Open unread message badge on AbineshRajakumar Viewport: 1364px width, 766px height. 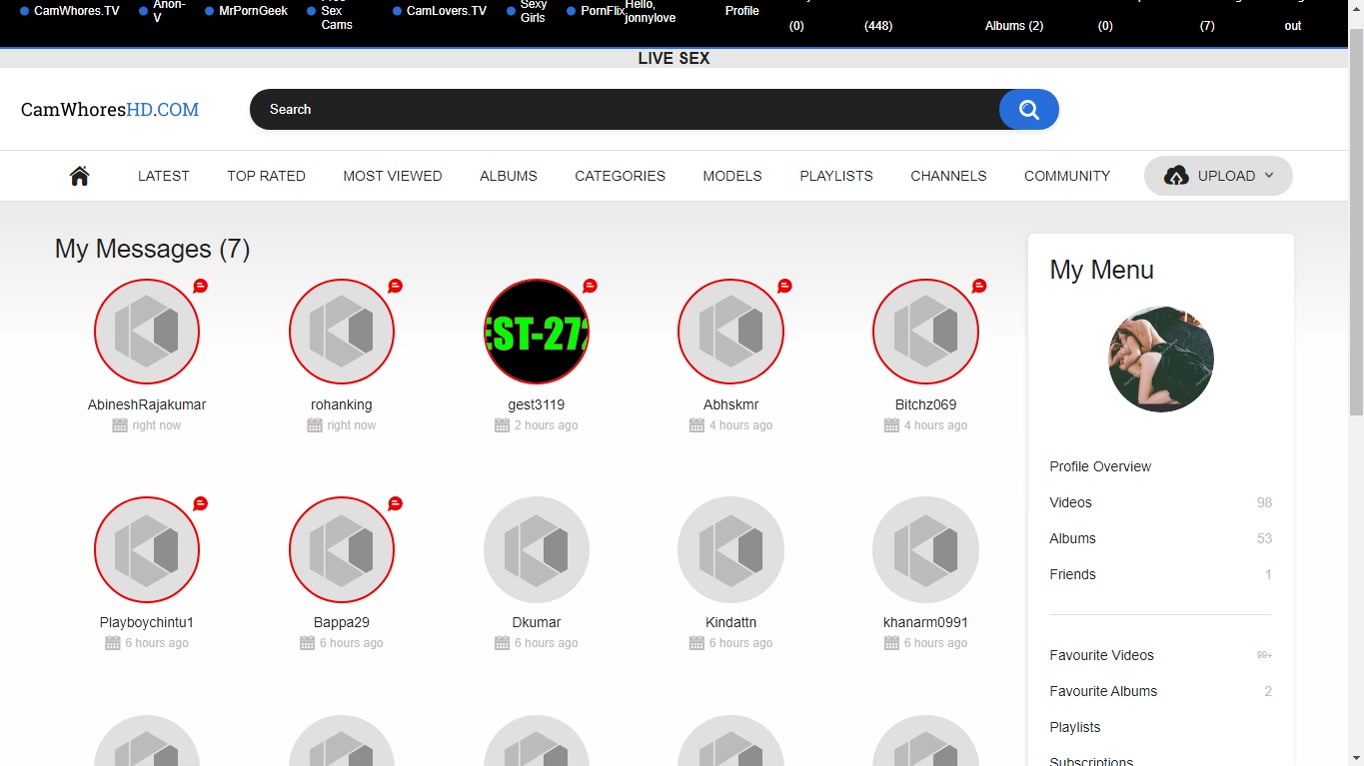200,286
